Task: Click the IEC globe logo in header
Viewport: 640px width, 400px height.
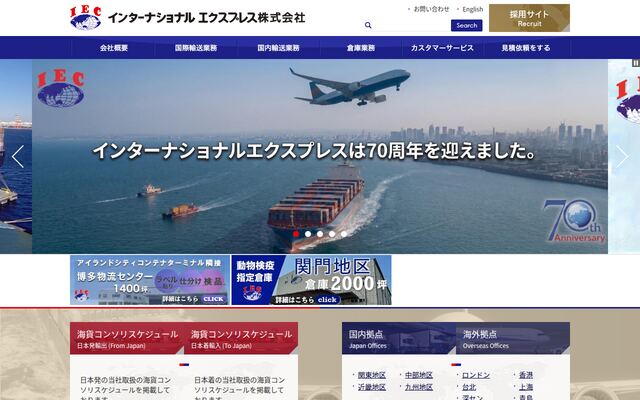Action: (86, 18)
